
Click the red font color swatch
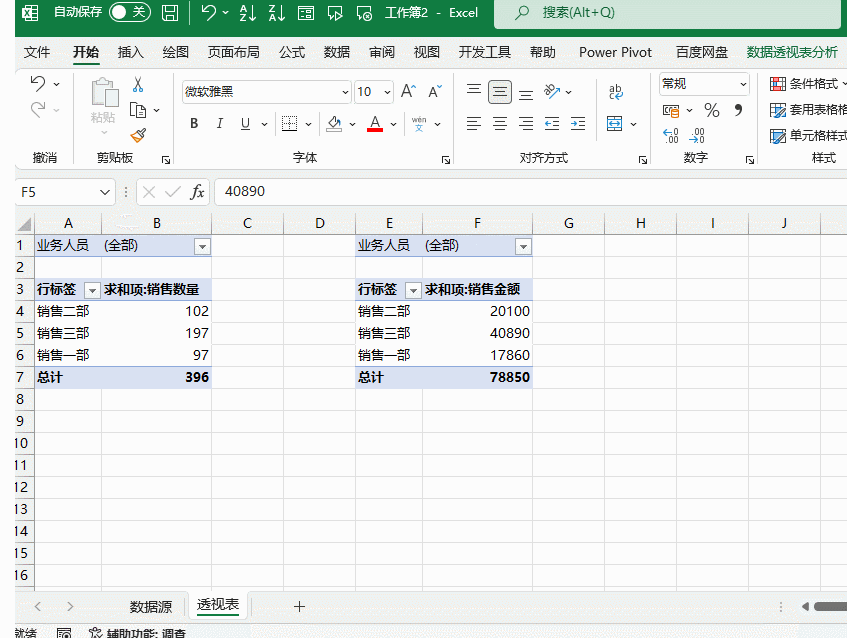pyautogui.click(x=375, y=124)
